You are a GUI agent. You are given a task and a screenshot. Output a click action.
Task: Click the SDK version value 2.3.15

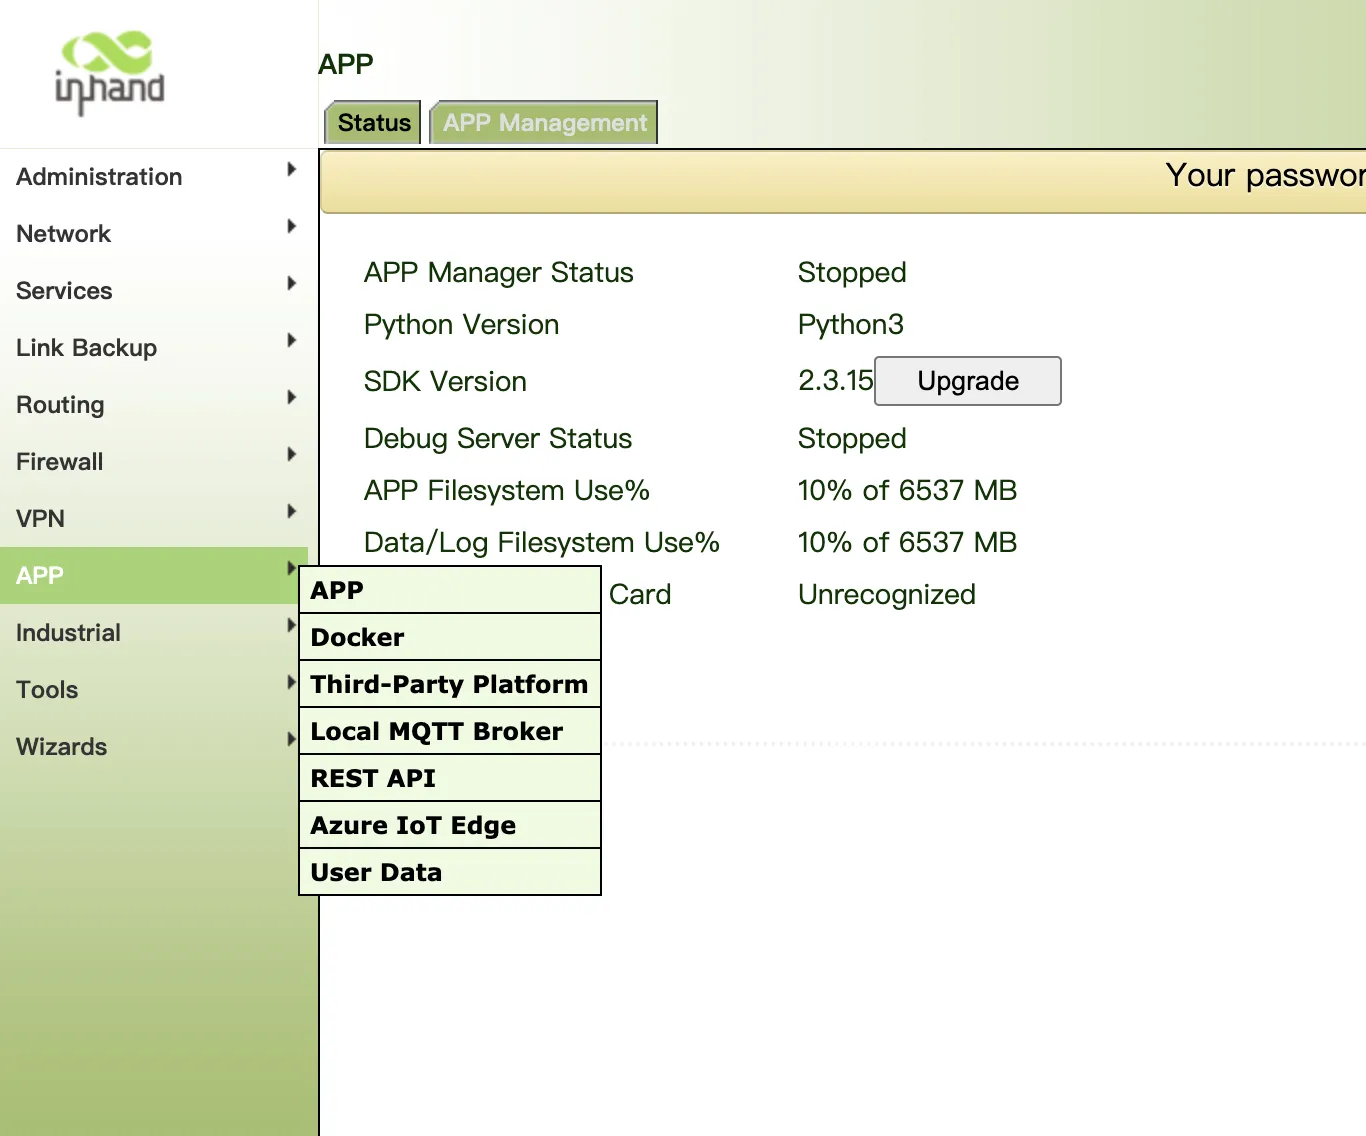point(835,381)
